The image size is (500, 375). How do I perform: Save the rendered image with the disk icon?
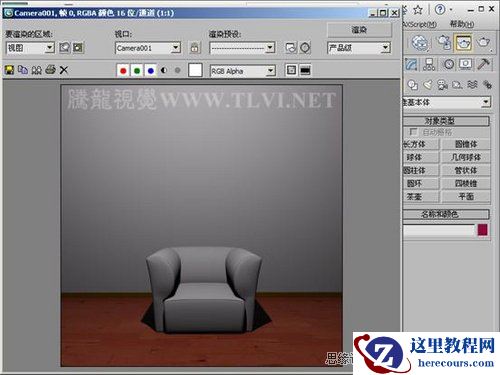pos(9,70)
